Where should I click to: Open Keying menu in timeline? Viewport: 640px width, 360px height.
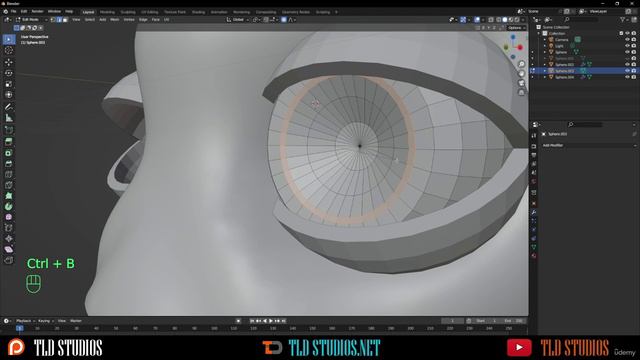click(45, 321)
